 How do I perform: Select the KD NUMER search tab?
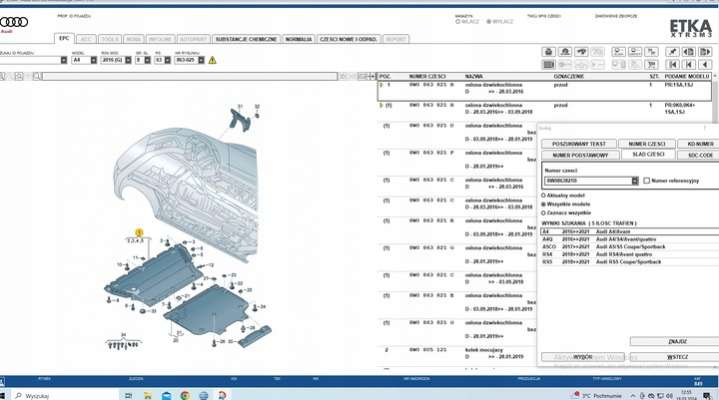(x=700, y=144)
